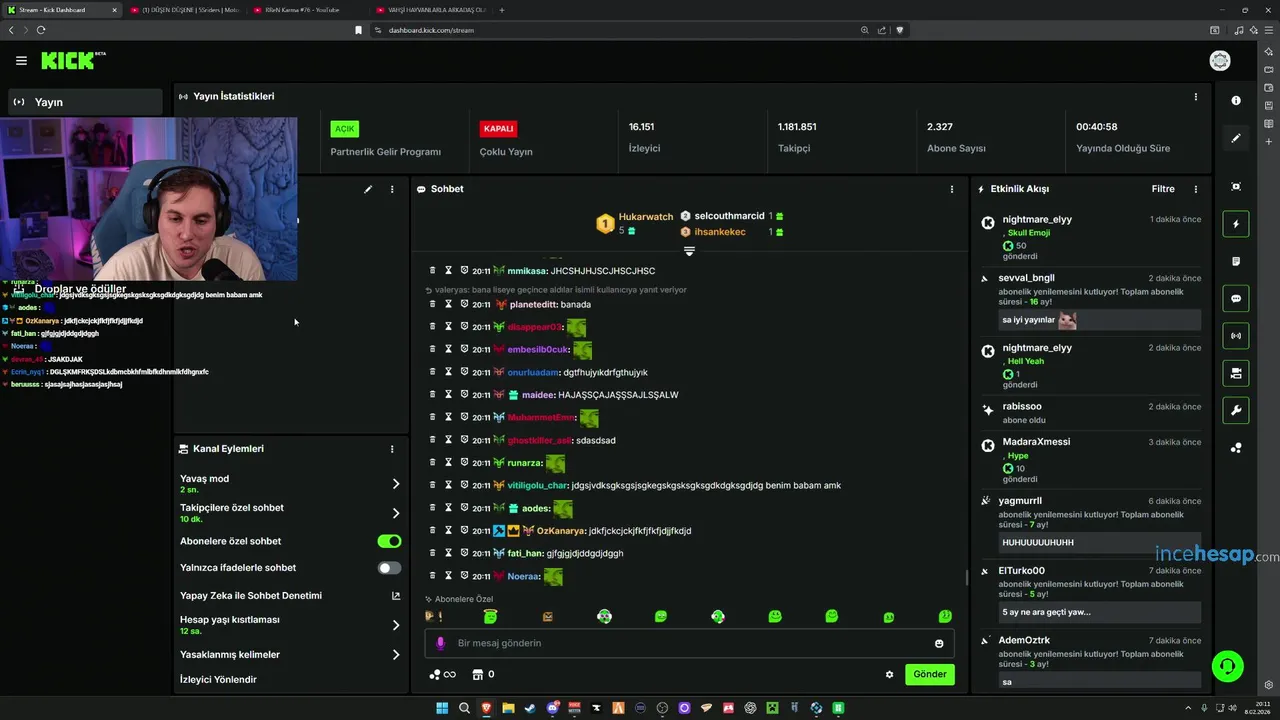Open a new browser tab

coord(502,10)
